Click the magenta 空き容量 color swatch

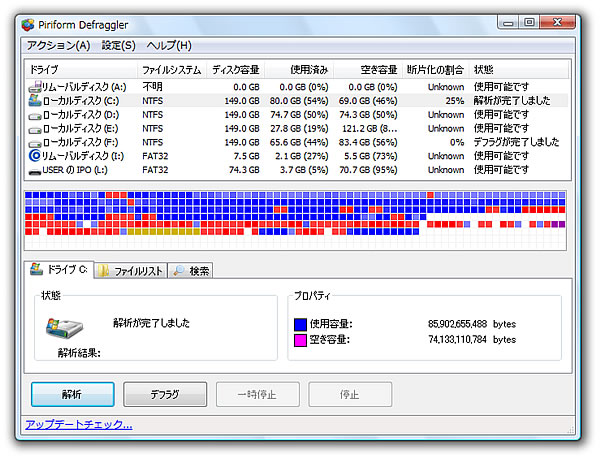click(x=301, y=340)
